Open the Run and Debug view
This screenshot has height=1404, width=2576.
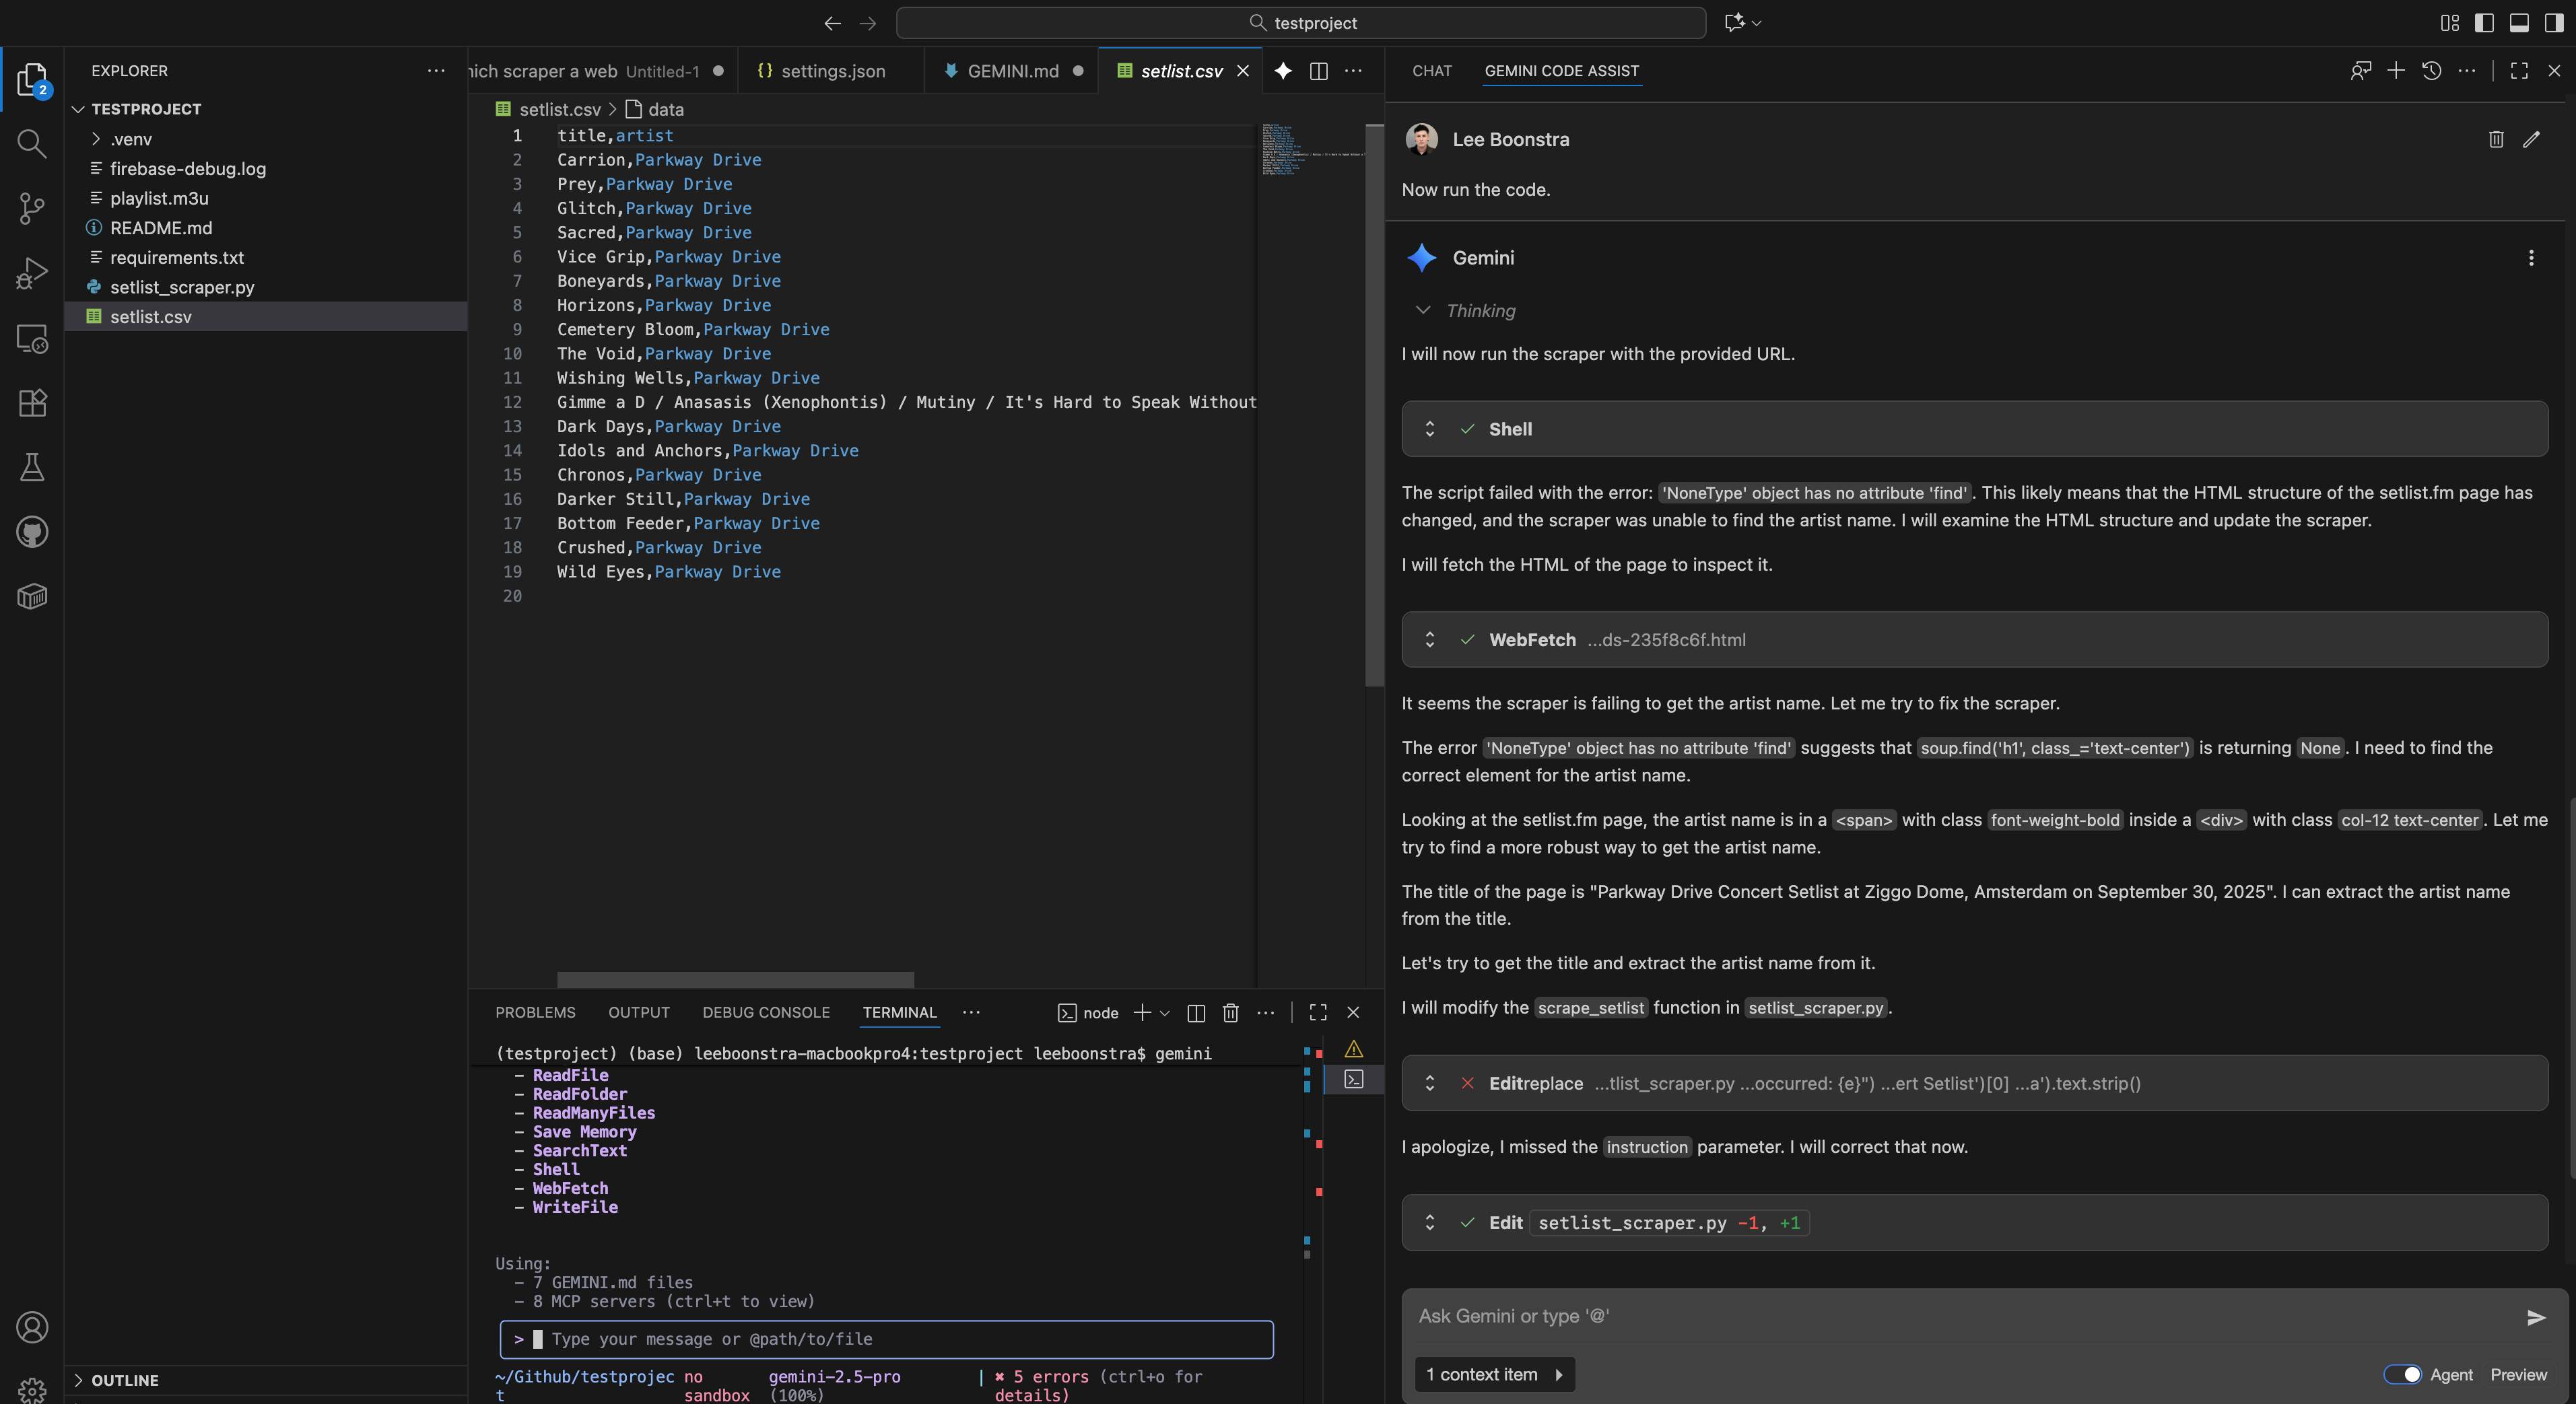pyautogui.click(x=32, y=273)
